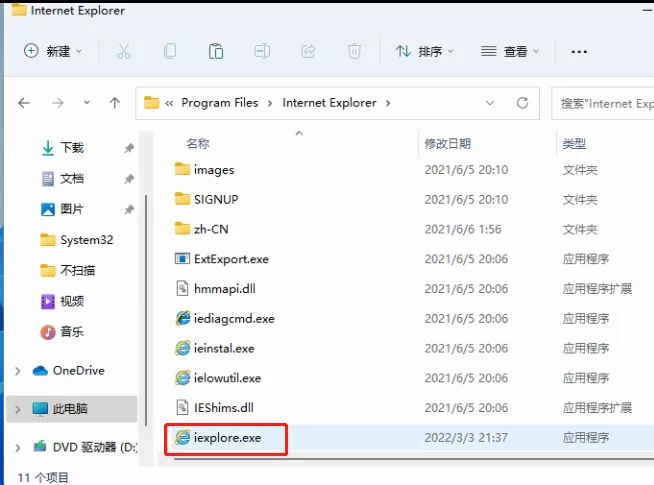Click the Copy icon in toolbar
This screenshot has height=485, width=654.
tap(170, 51)
